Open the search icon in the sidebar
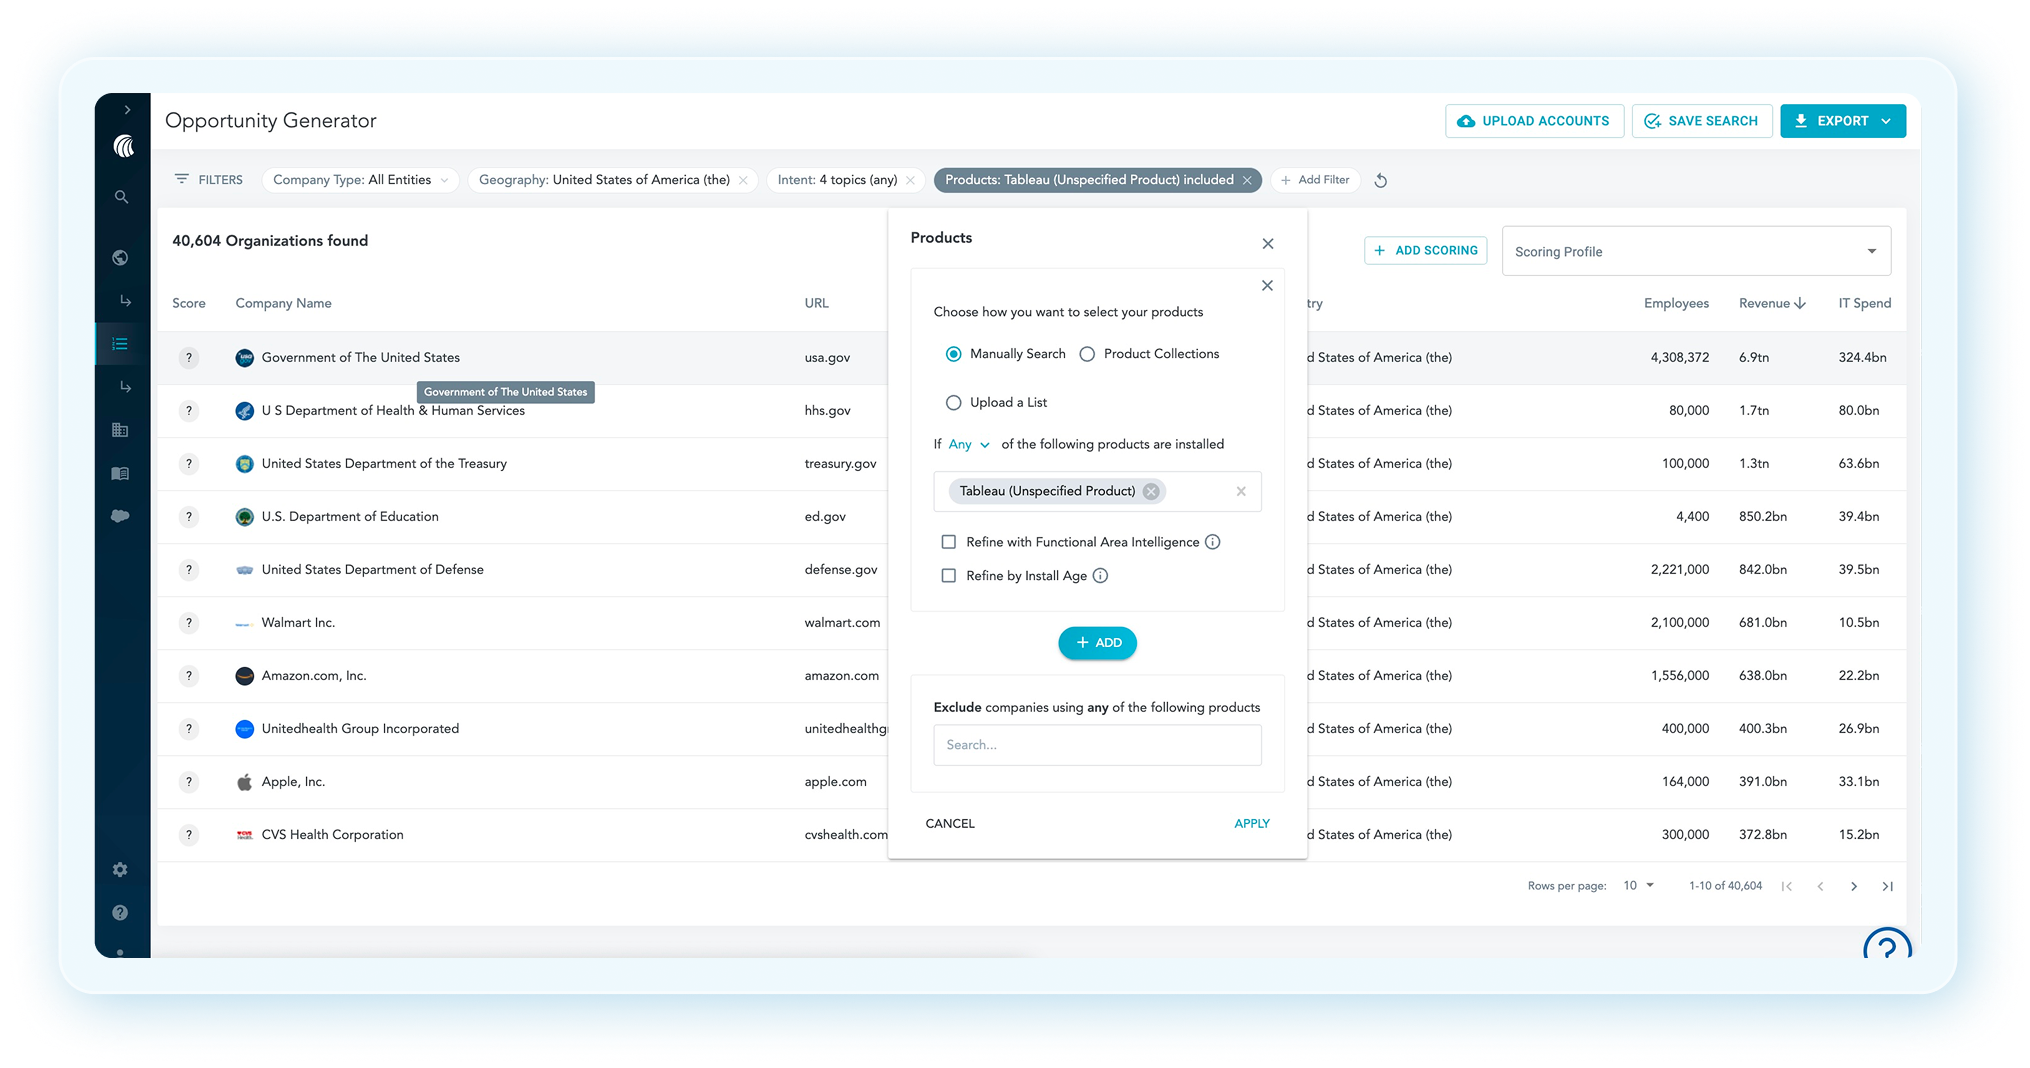This screenshot has width=2030, height=1068. tap(121, 197)
